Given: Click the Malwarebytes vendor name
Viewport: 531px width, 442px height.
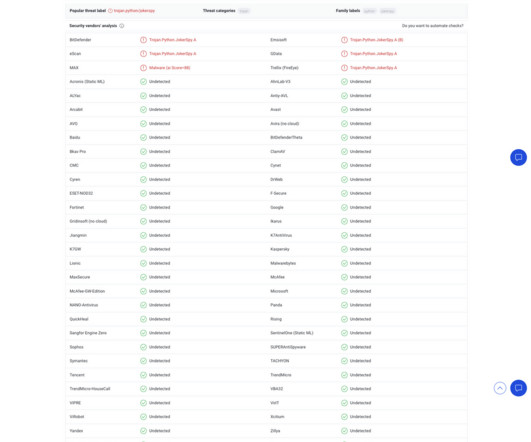Looking at the screenshot, I should tap(283, 263).
